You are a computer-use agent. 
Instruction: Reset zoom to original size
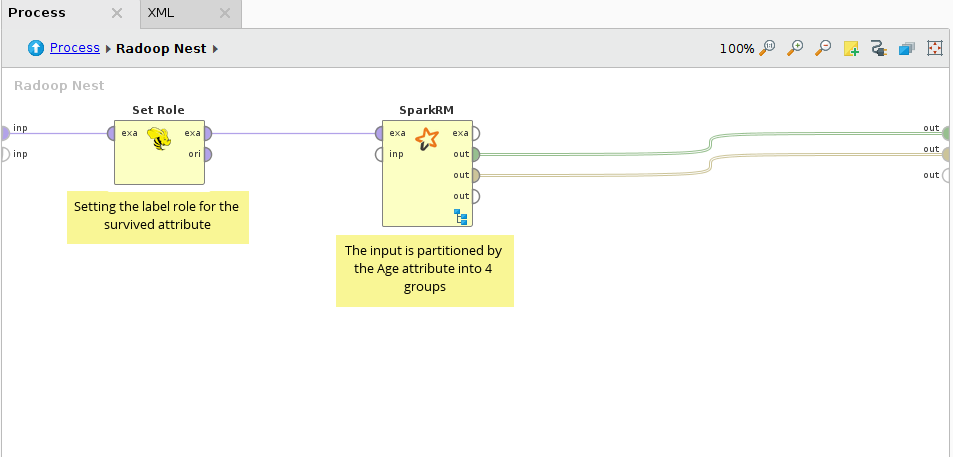[768, 48]
